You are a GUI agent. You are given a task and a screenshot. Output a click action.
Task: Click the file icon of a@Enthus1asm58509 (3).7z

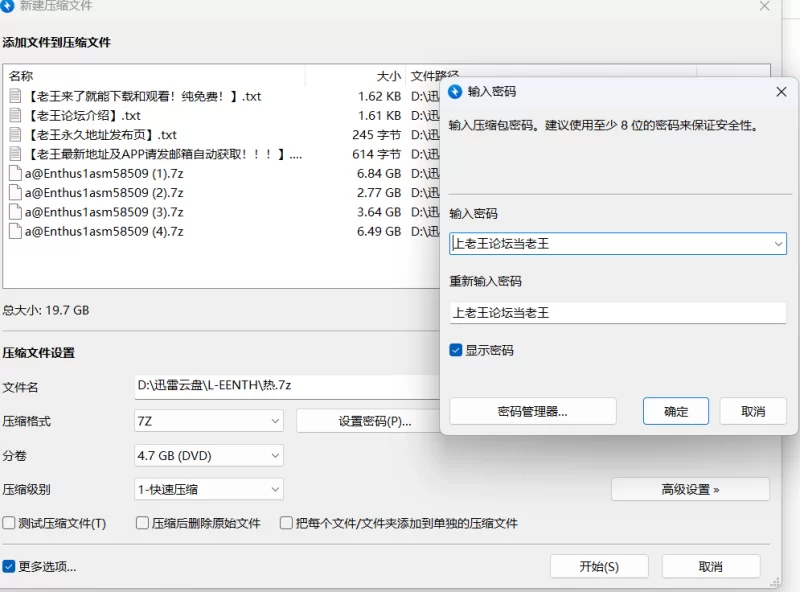coord(15,212)
